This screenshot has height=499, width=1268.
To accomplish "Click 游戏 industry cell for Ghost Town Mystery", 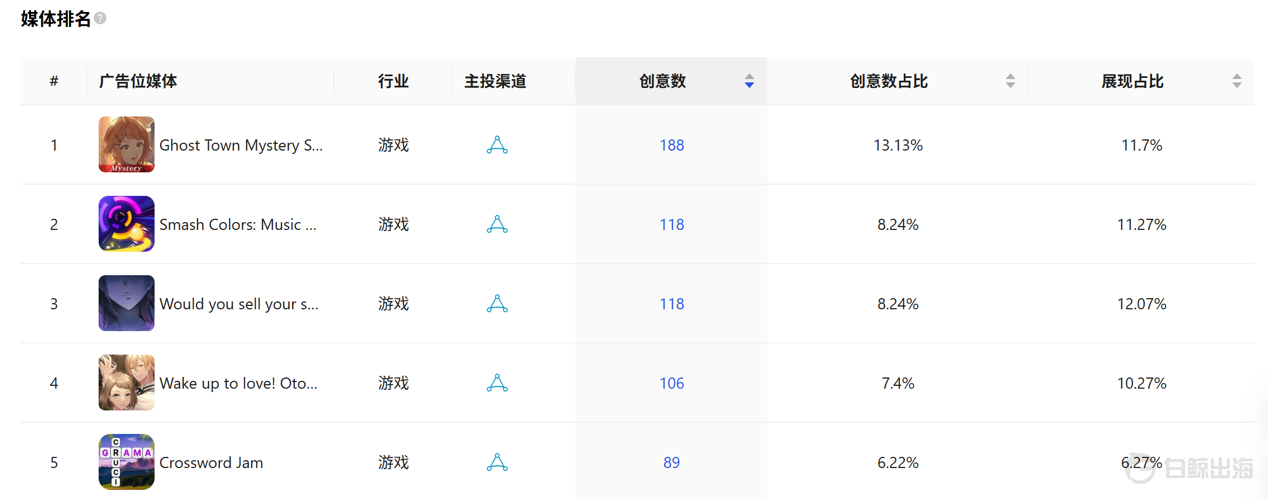I will pos(394,145).
